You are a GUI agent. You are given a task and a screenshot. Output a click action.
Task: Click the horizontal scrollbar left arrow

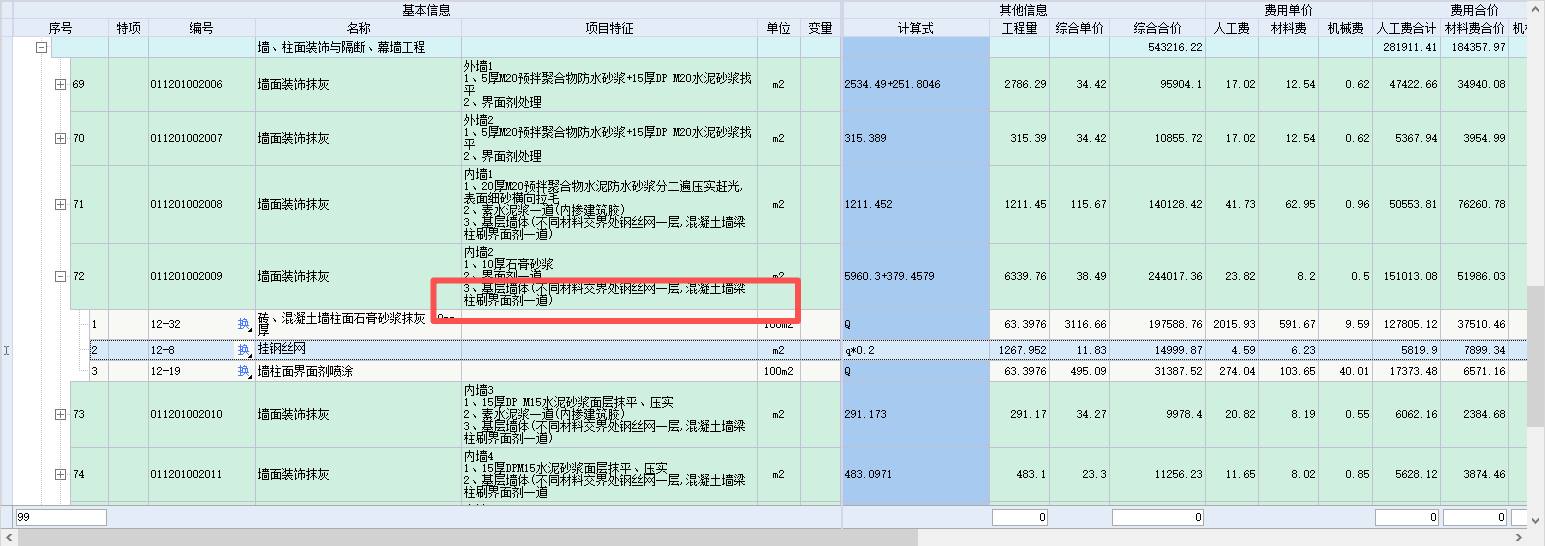tap(7, 538)
